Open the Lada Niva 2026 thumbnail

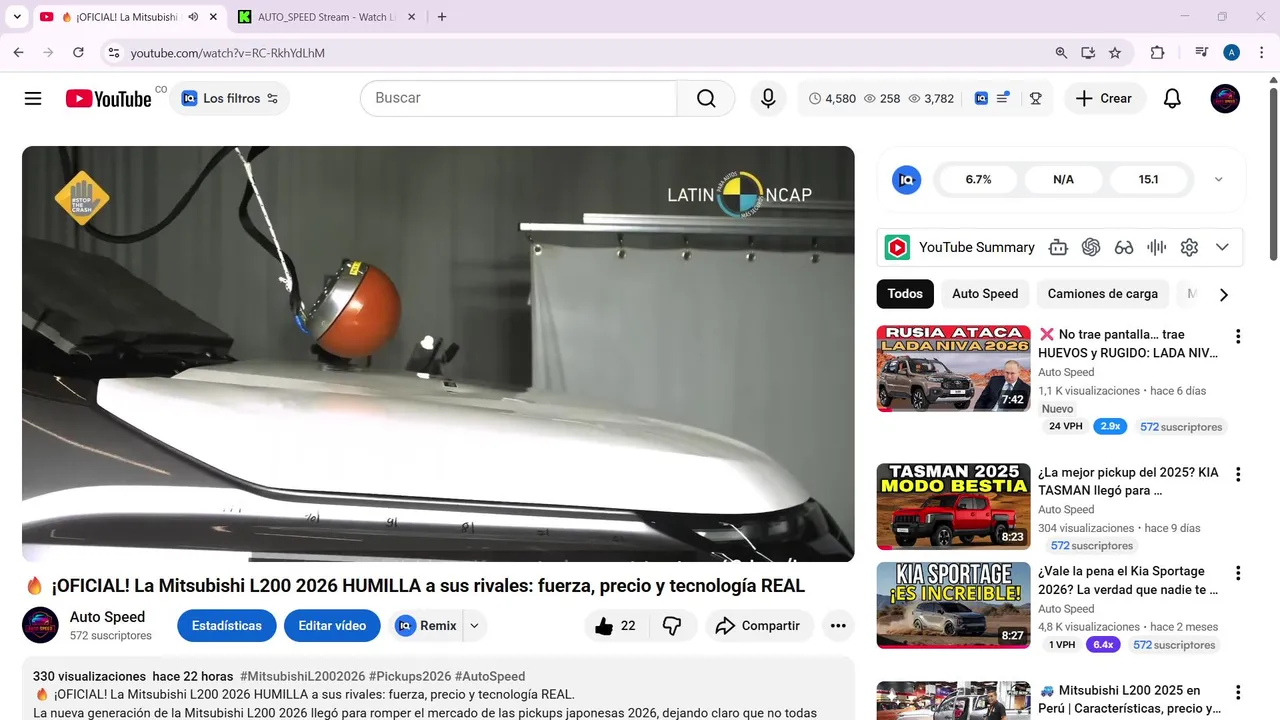953,368
